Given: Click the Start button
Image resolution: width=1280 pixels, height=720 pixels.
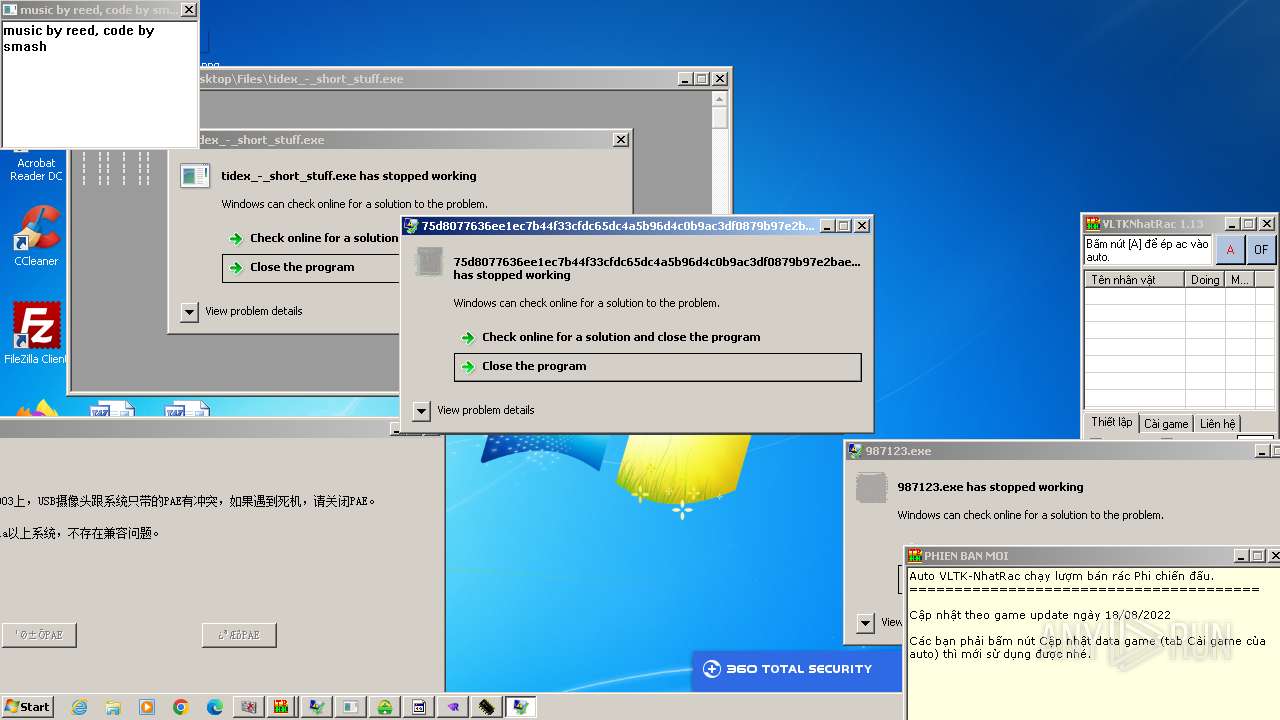Looking at the screenshot, I should click(28, 707).
